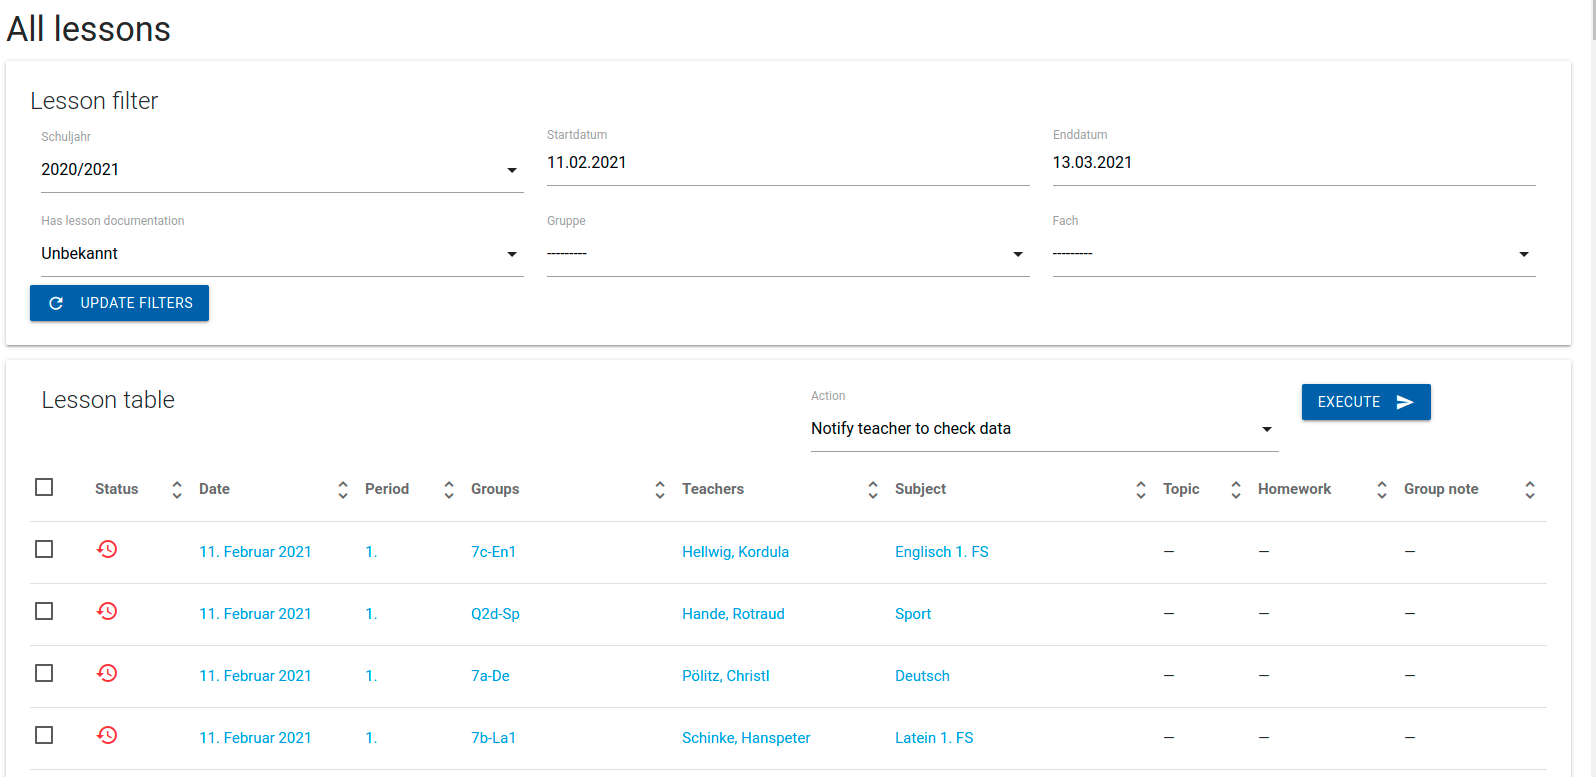Check the Hellwig, Kordula lesson row

coord(44,549)
